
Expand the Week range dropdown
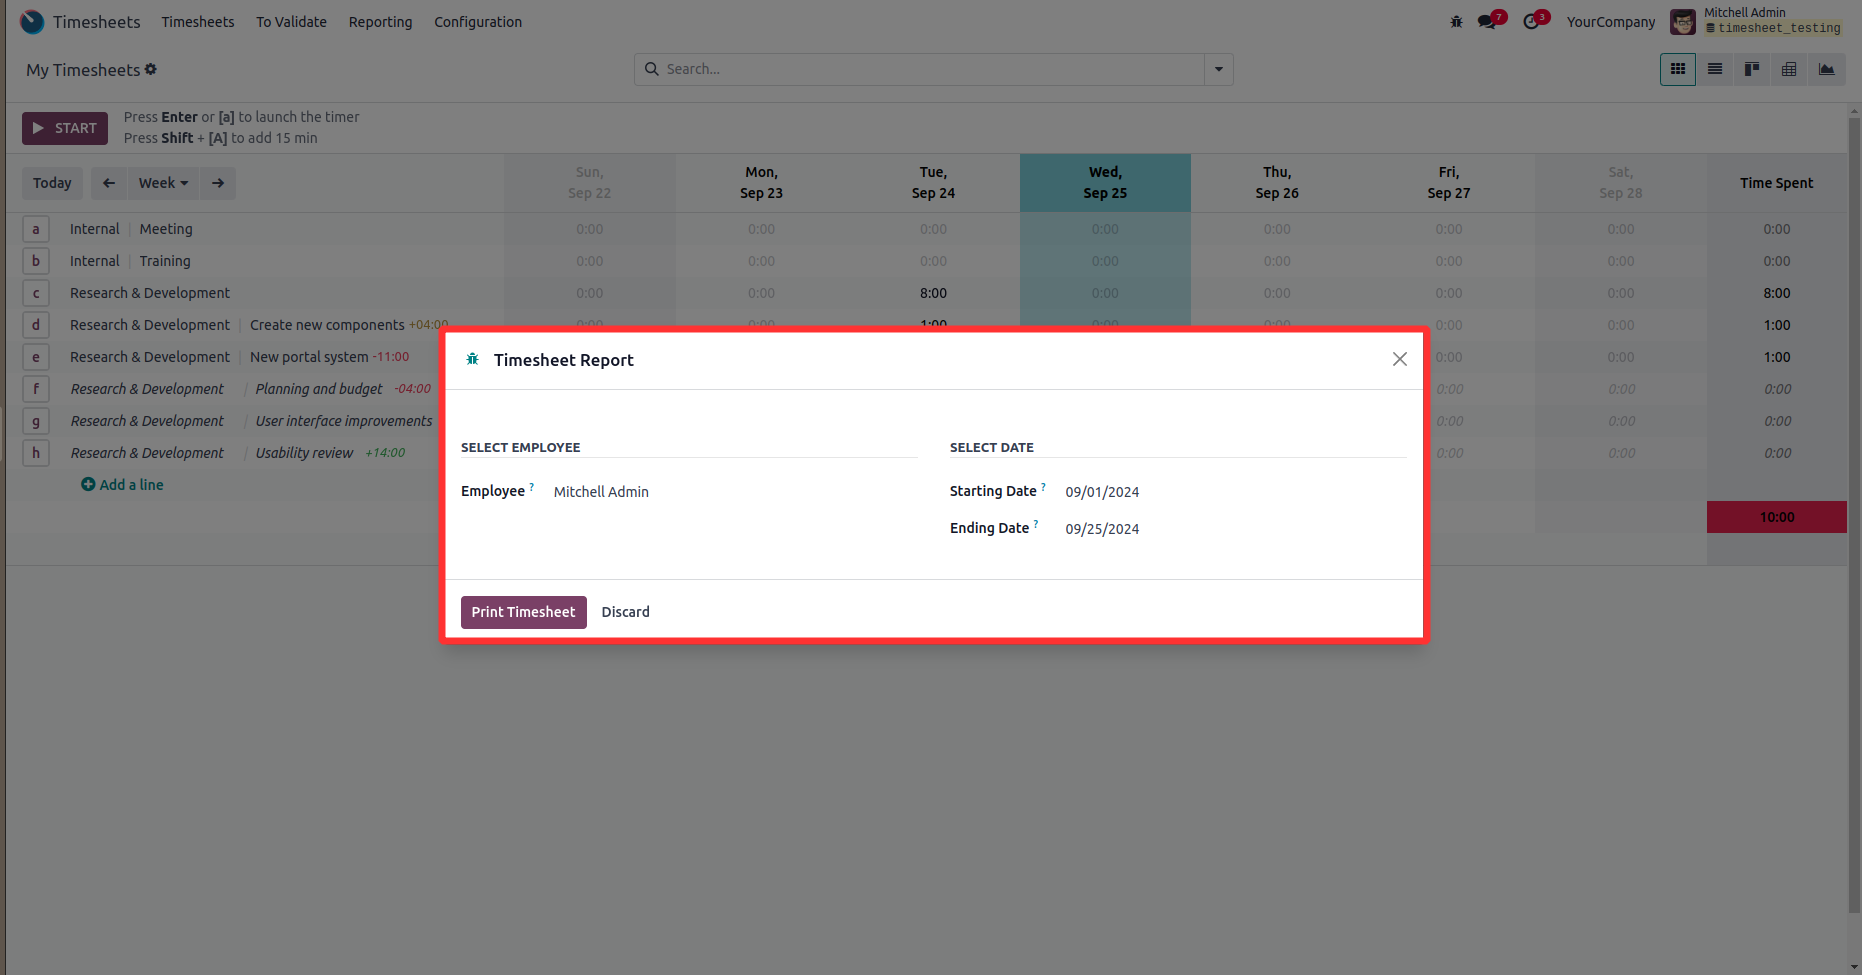pyautogui.click(x=163, y=183)
